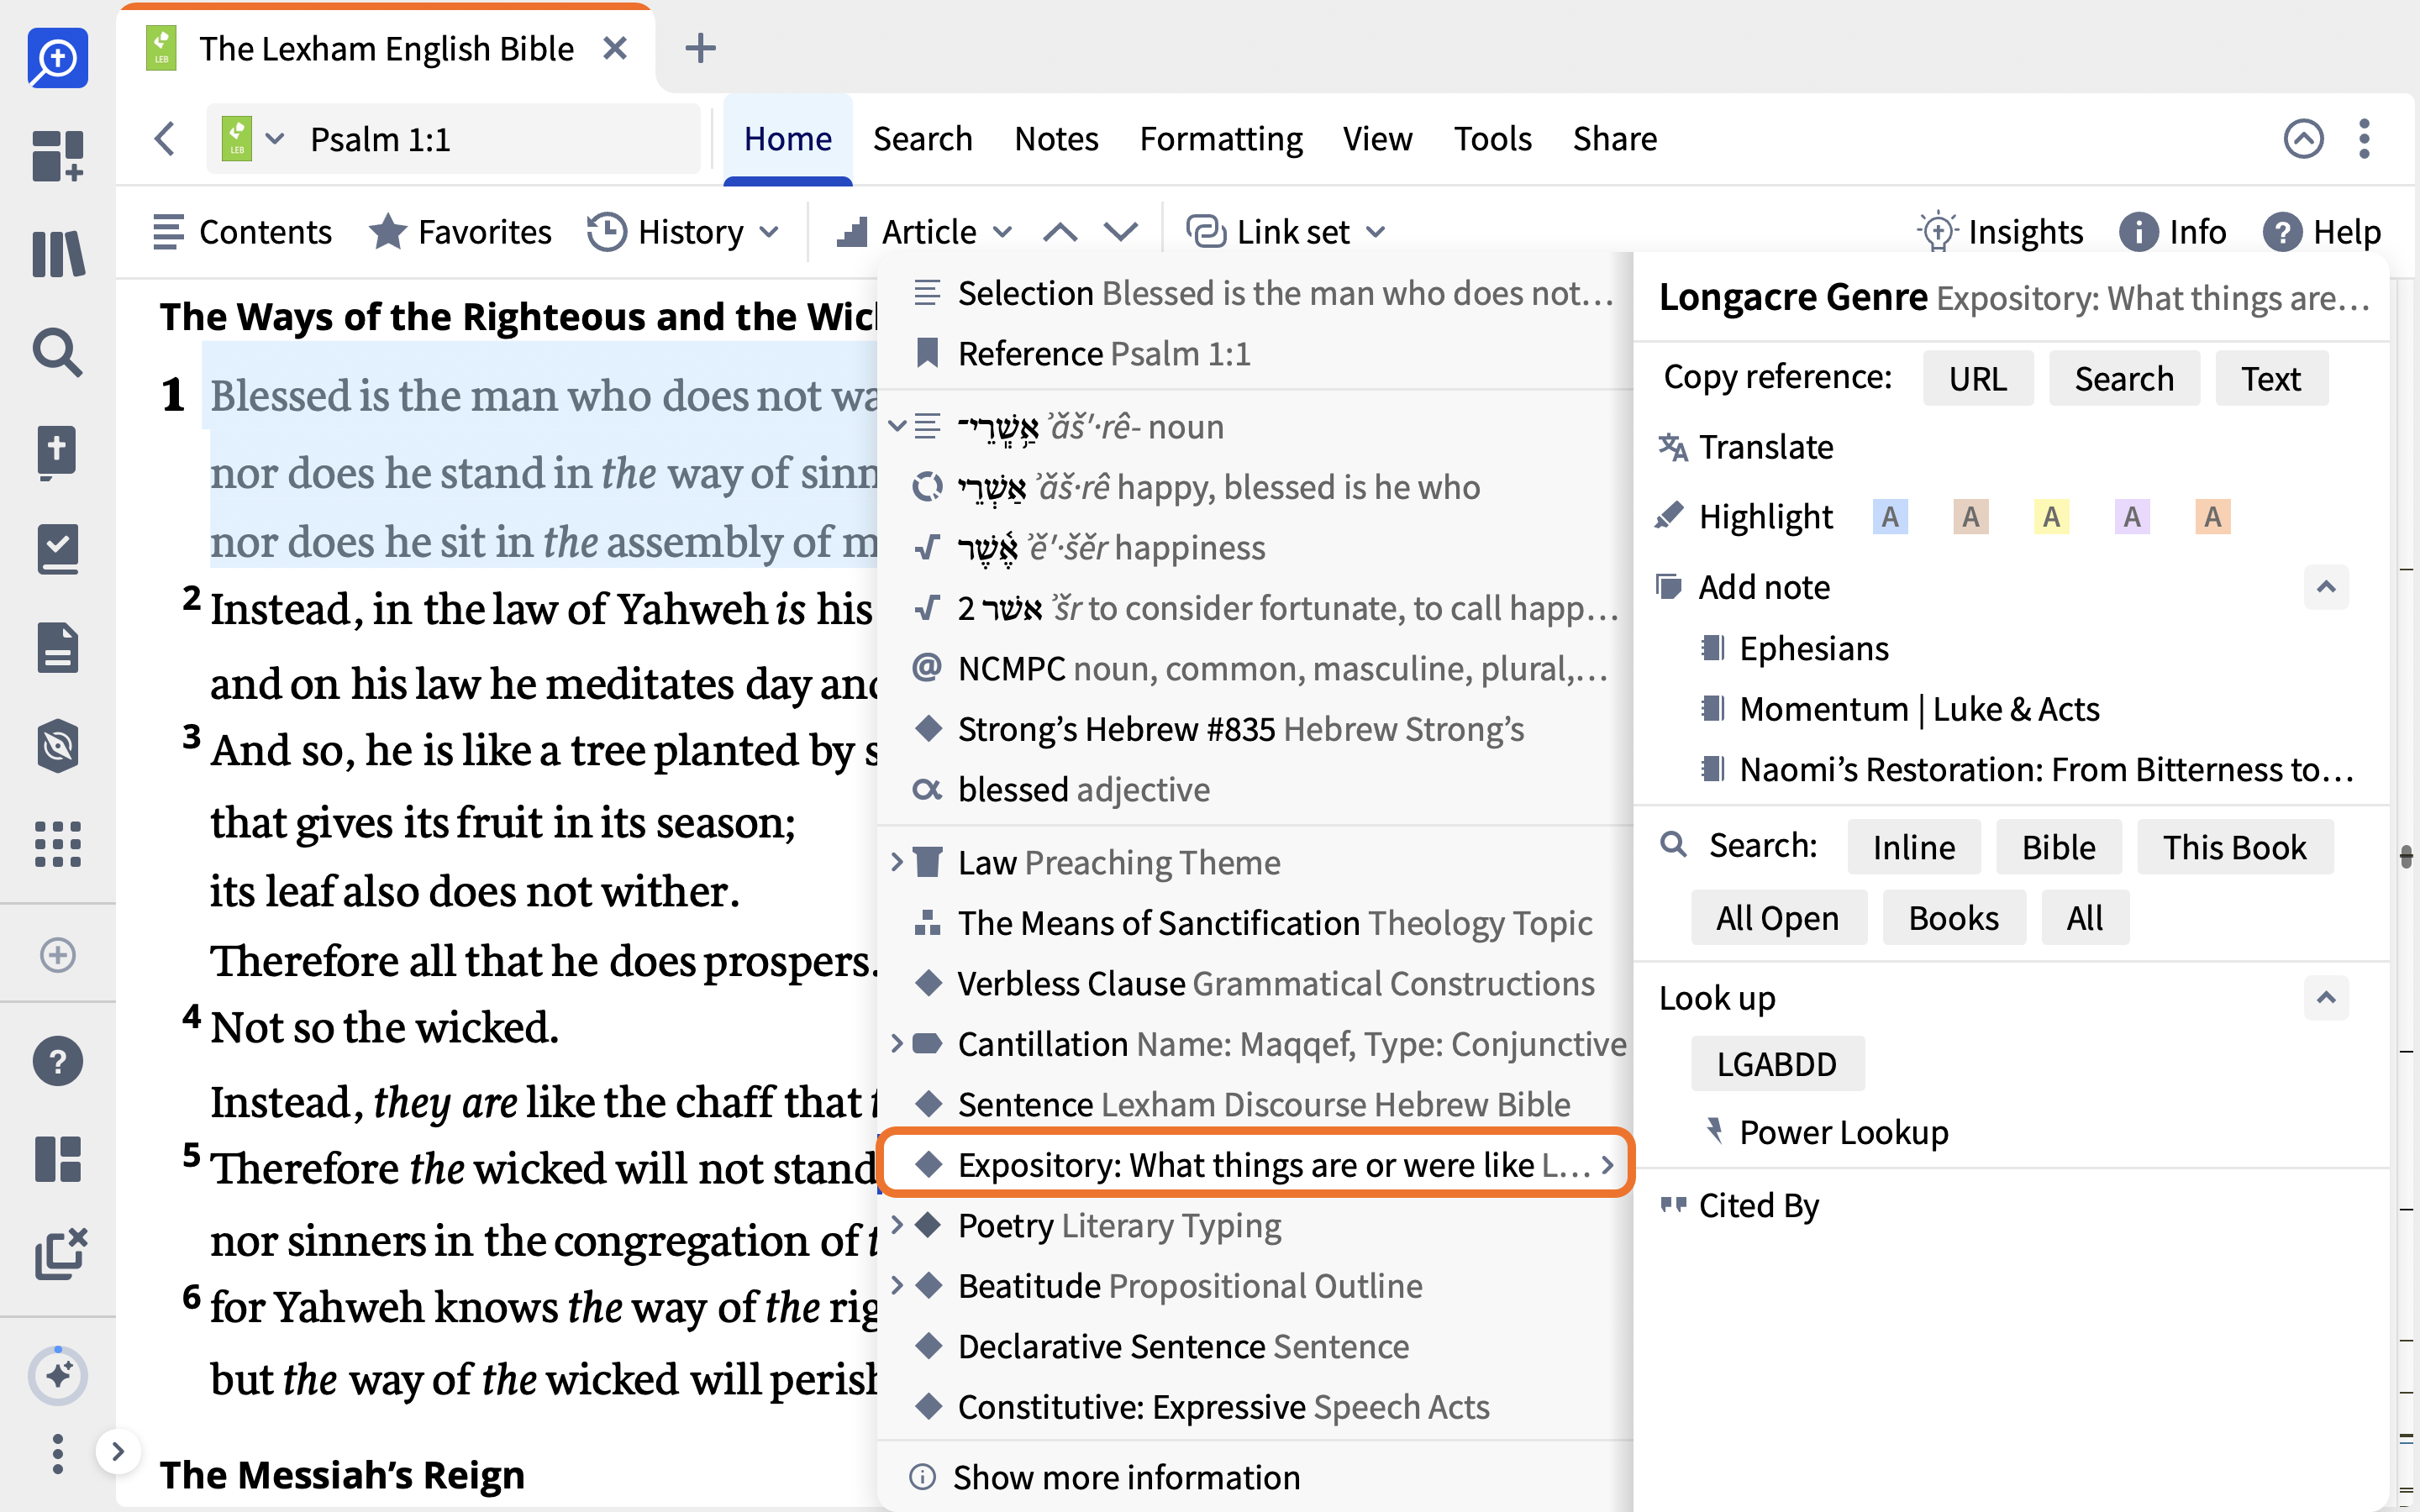Click the LGABDD look up button
Viewport: 2420px width, 1512px height.
pyautogui.click(x=1777, y=1063)
